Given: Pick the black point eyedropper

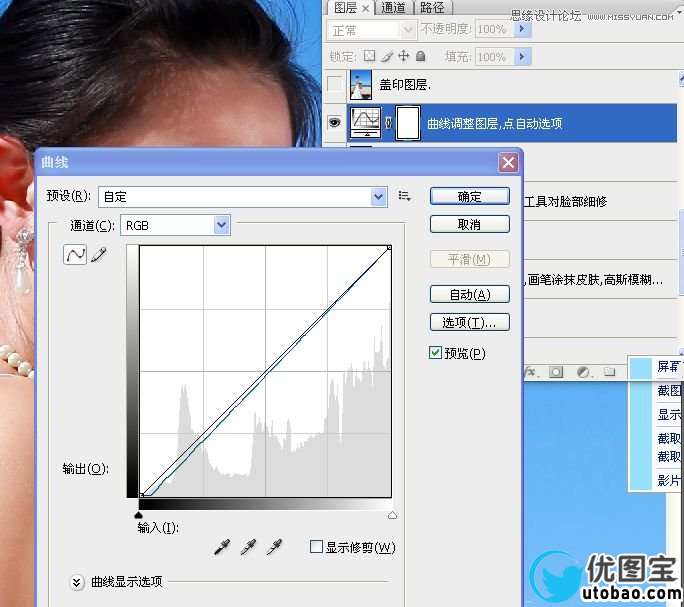Looking at the screenshot, I should (x=222, y=546).
